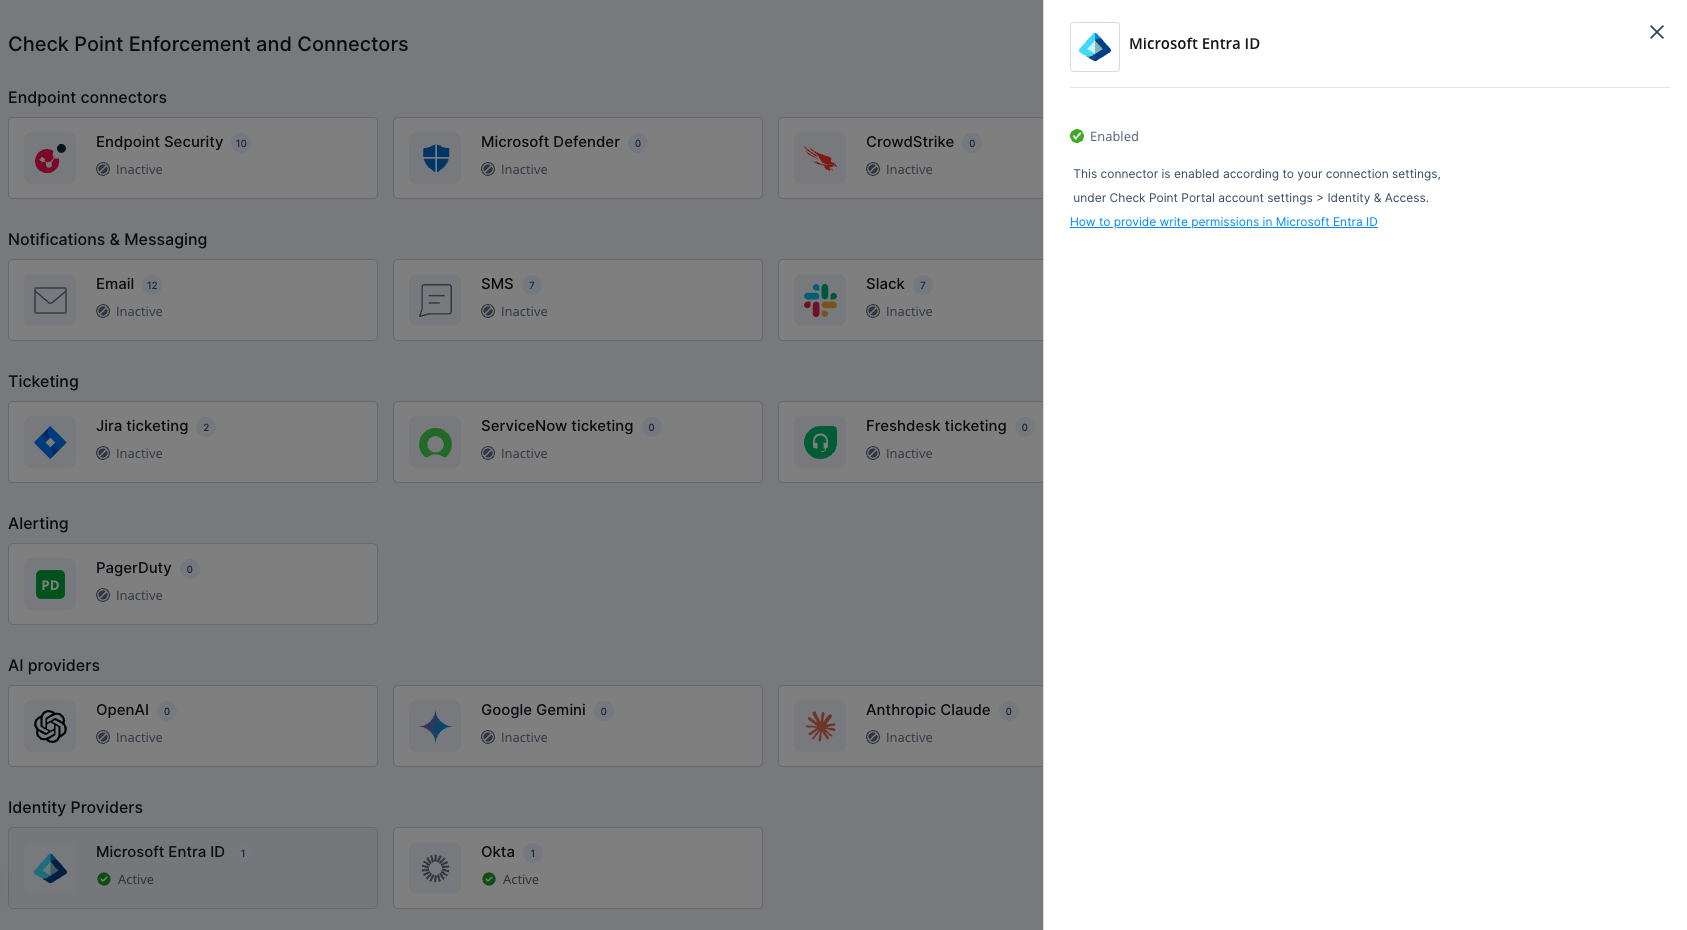Click the Microsoft Entra ID card icon
The image size is (1687, 930).
[50, 868]
